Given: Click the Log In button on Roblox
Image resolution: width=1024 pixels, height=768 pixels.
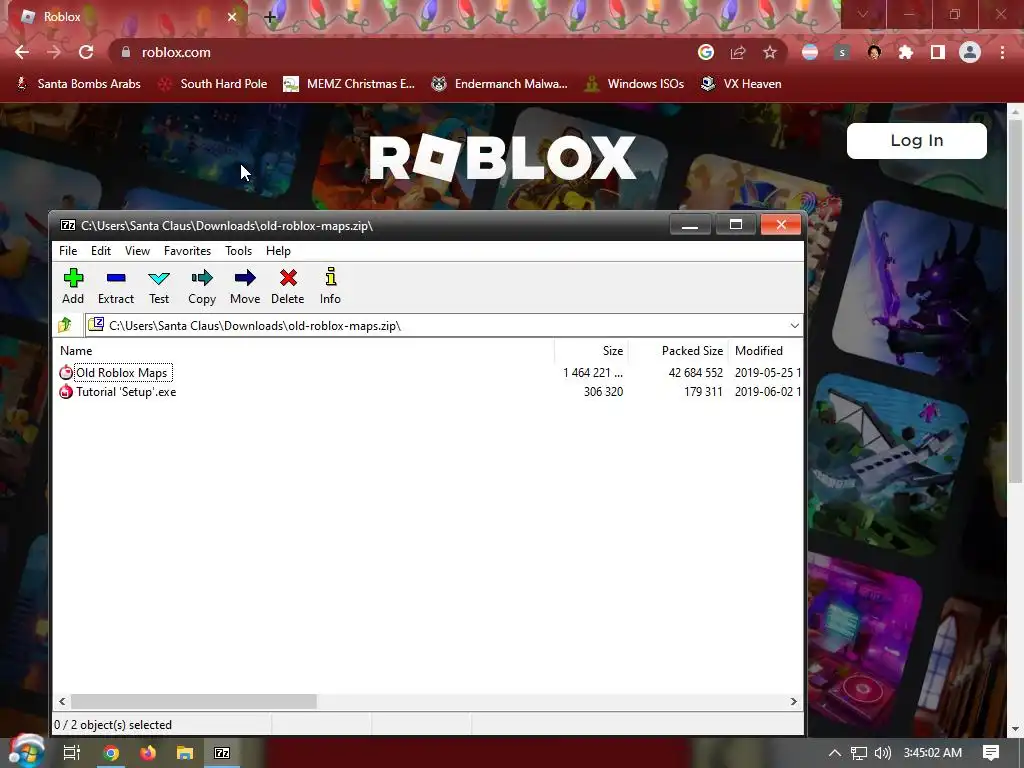Looking at the screenshot, I should pyautogui.click(x=917, y=140).
